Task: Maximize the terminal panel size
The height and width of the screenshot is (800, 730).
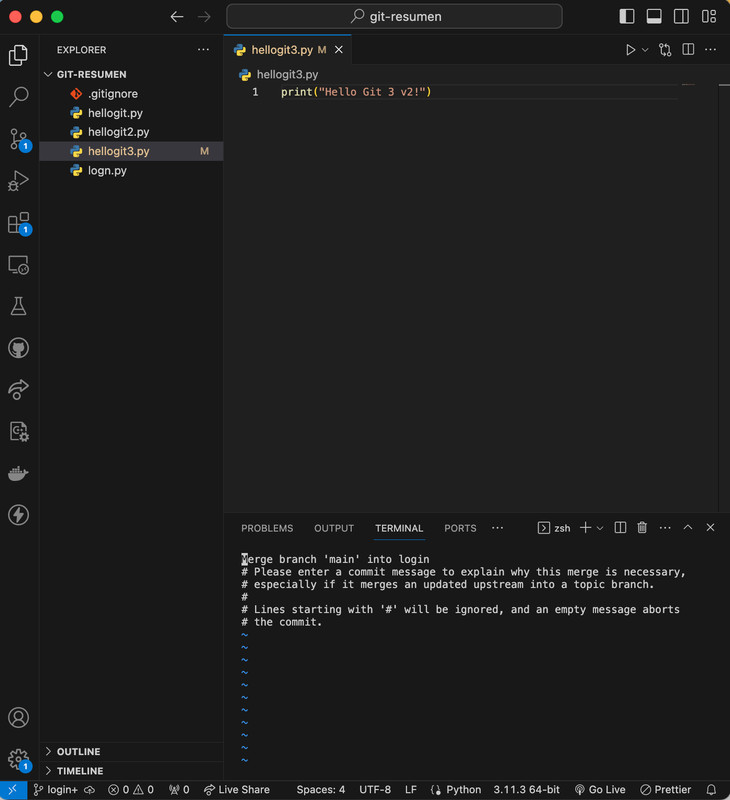Action: click(x=688, y=528)
